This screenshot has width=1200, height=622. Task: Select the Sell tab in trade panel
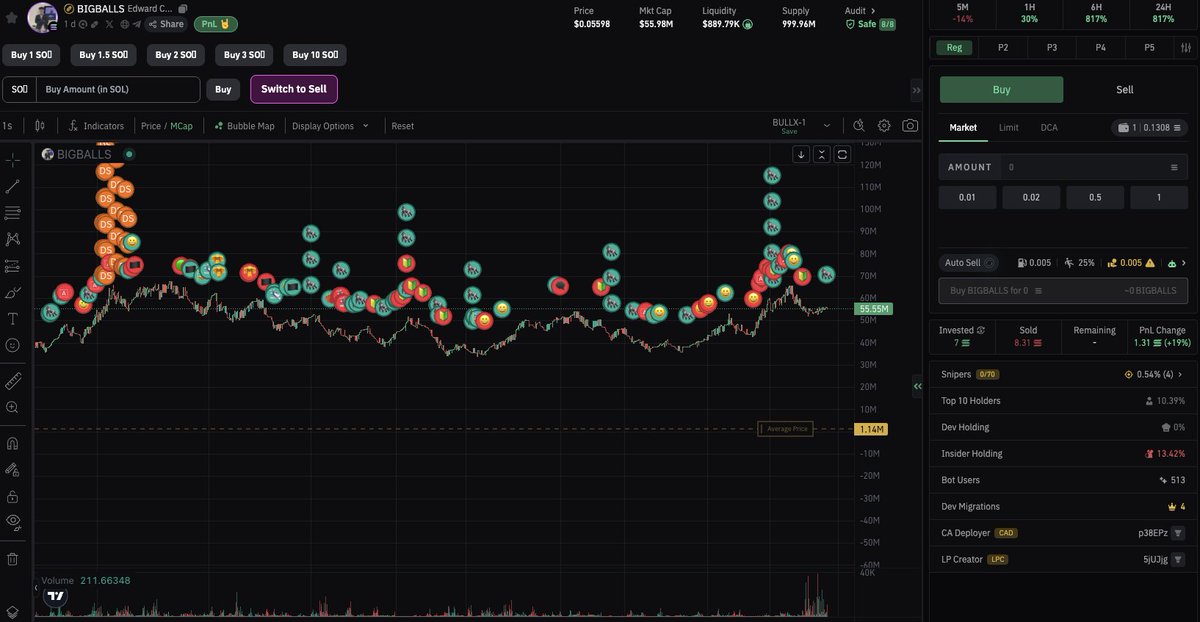coord(1125,89)
